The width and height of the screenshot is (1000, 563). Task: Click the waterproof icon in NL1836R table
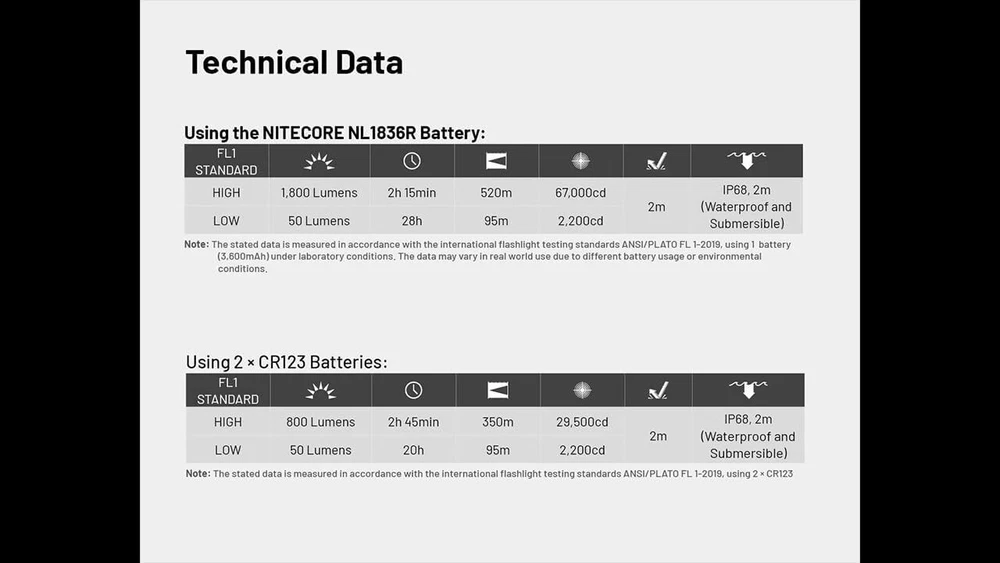[x=746, y=160]
